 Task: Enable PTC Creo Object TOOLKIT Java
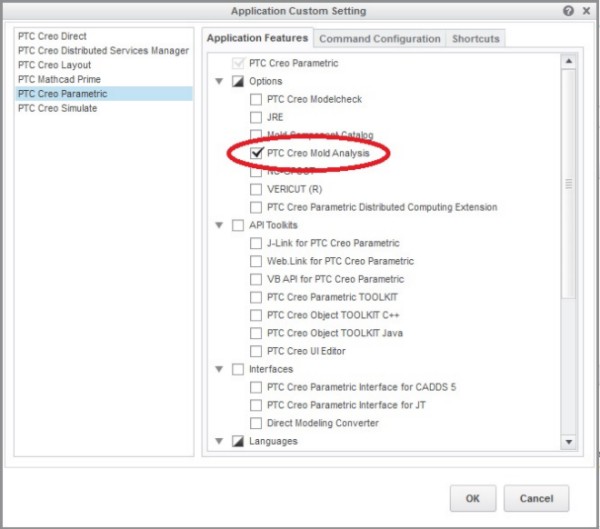click(x=256, y=333)
